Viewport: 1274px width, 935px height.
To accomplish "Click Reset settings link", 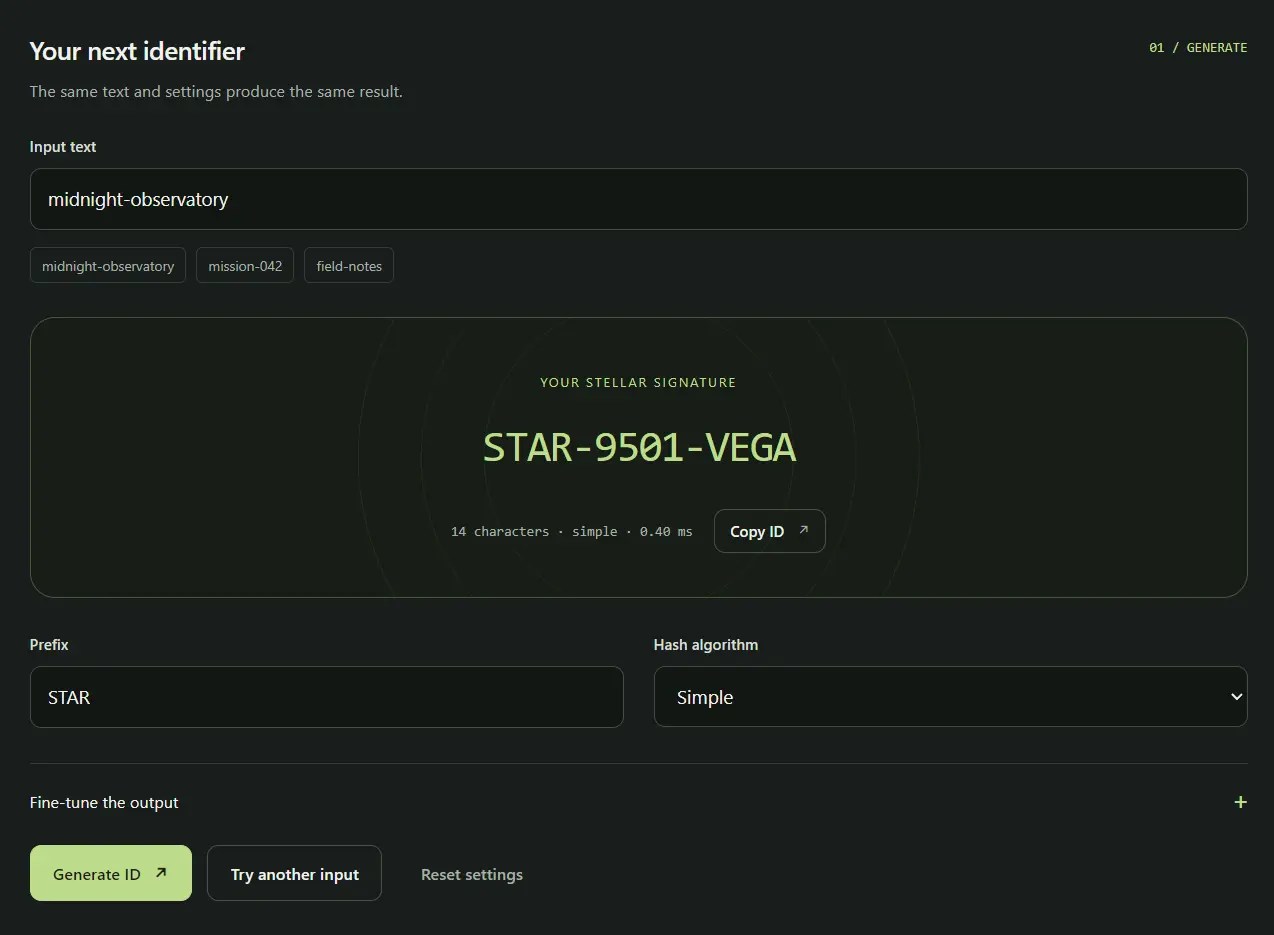I will (472, 874).
